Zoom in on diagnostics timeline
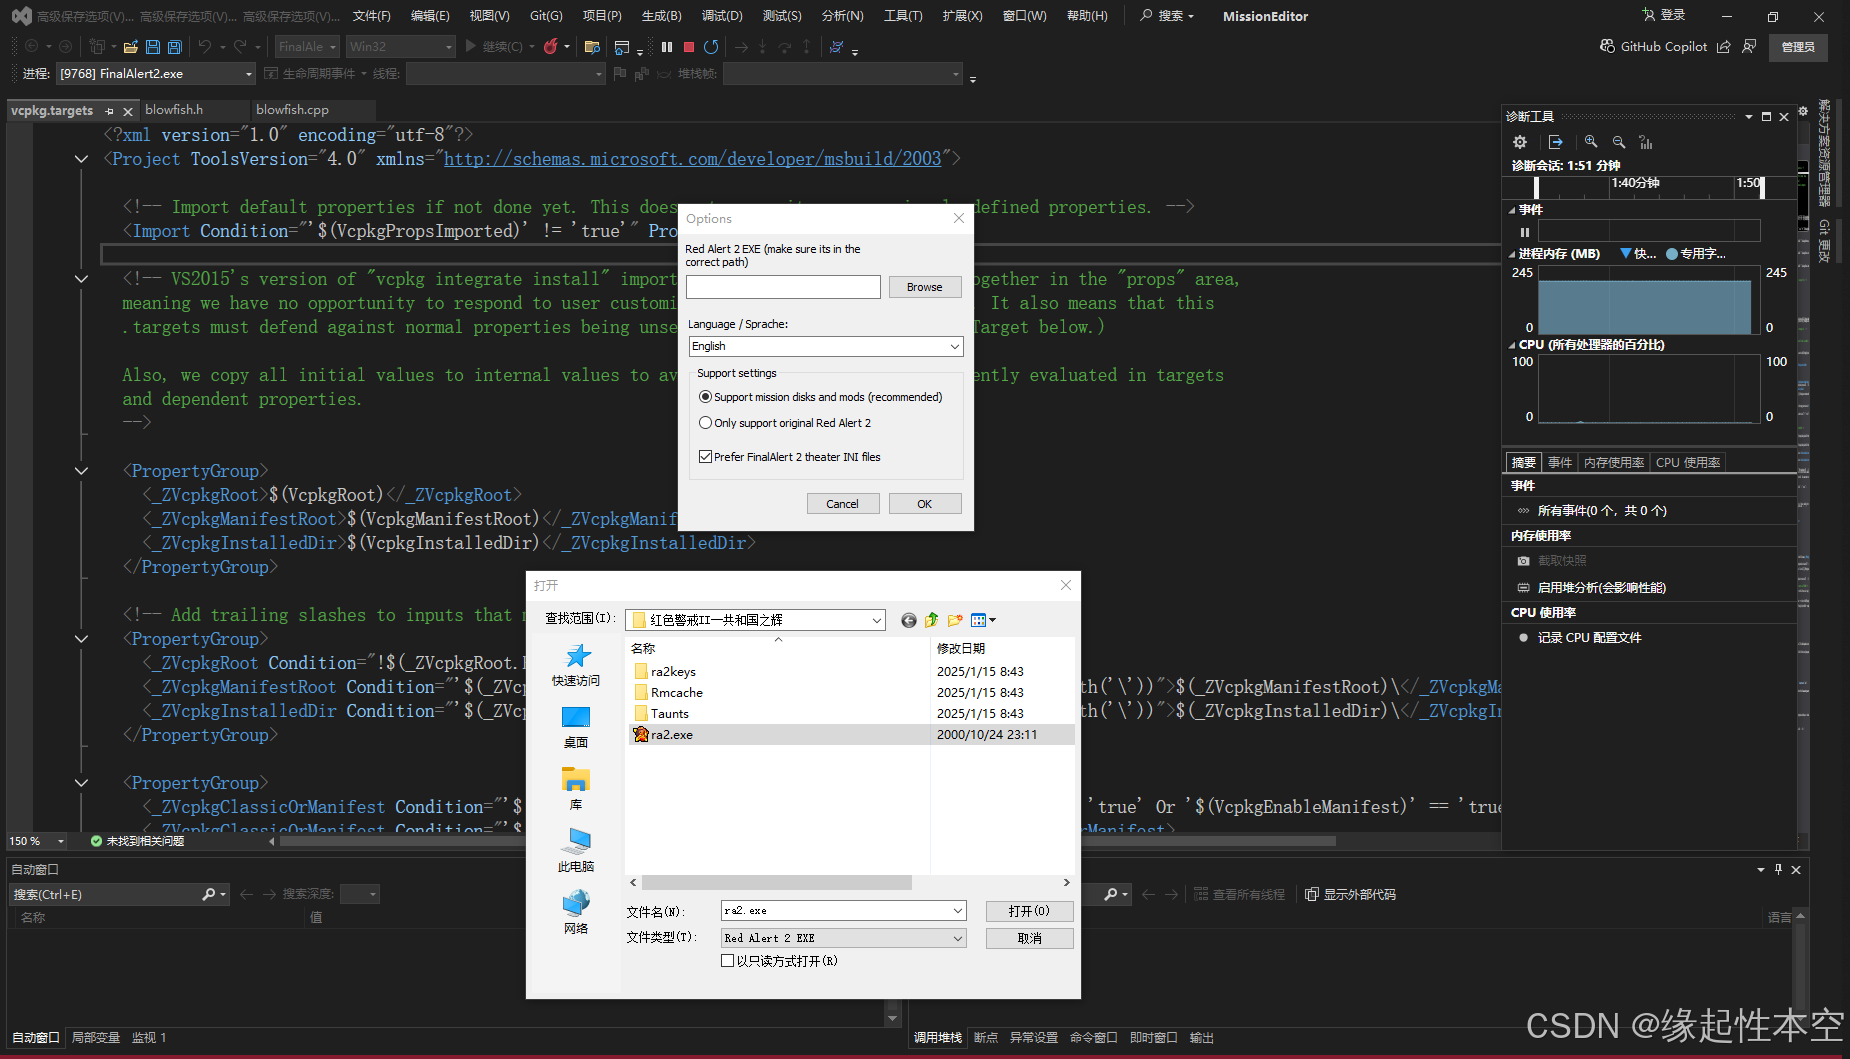Screen dimensions: 1850x1059 pos(1591,142)
